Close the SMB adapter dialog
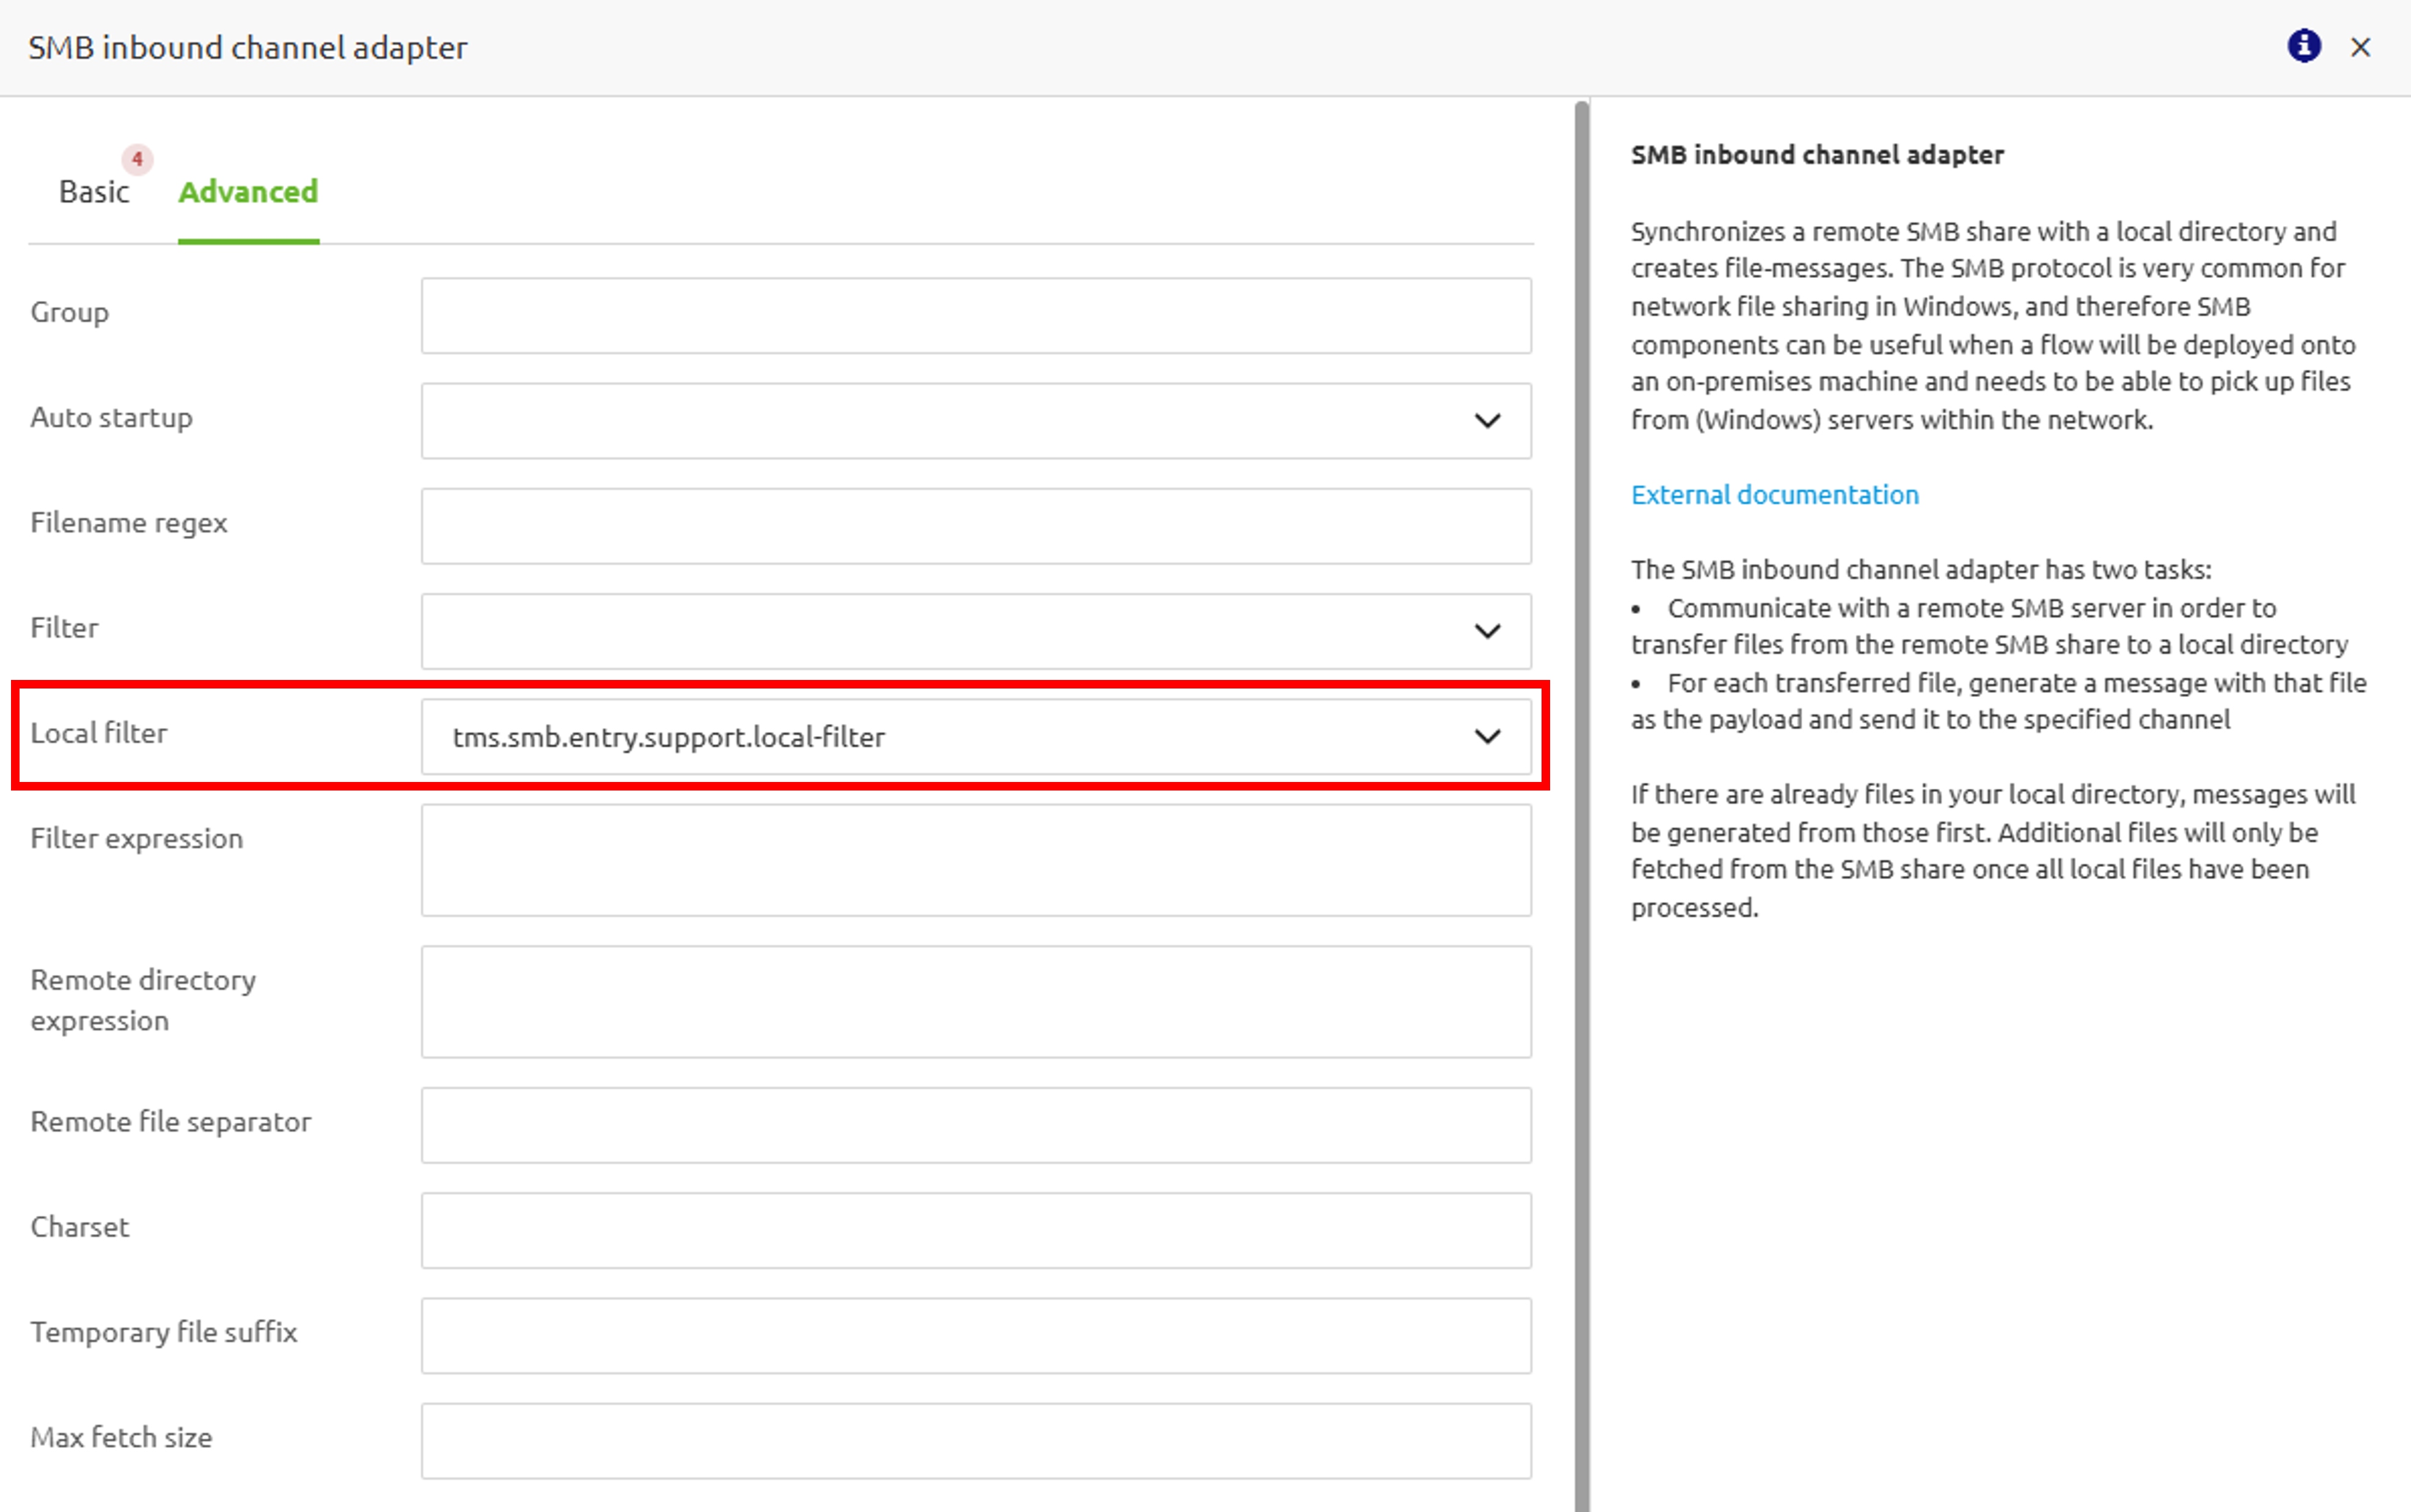Viewport: 2411px width, 1512px height. point(2360,47)
